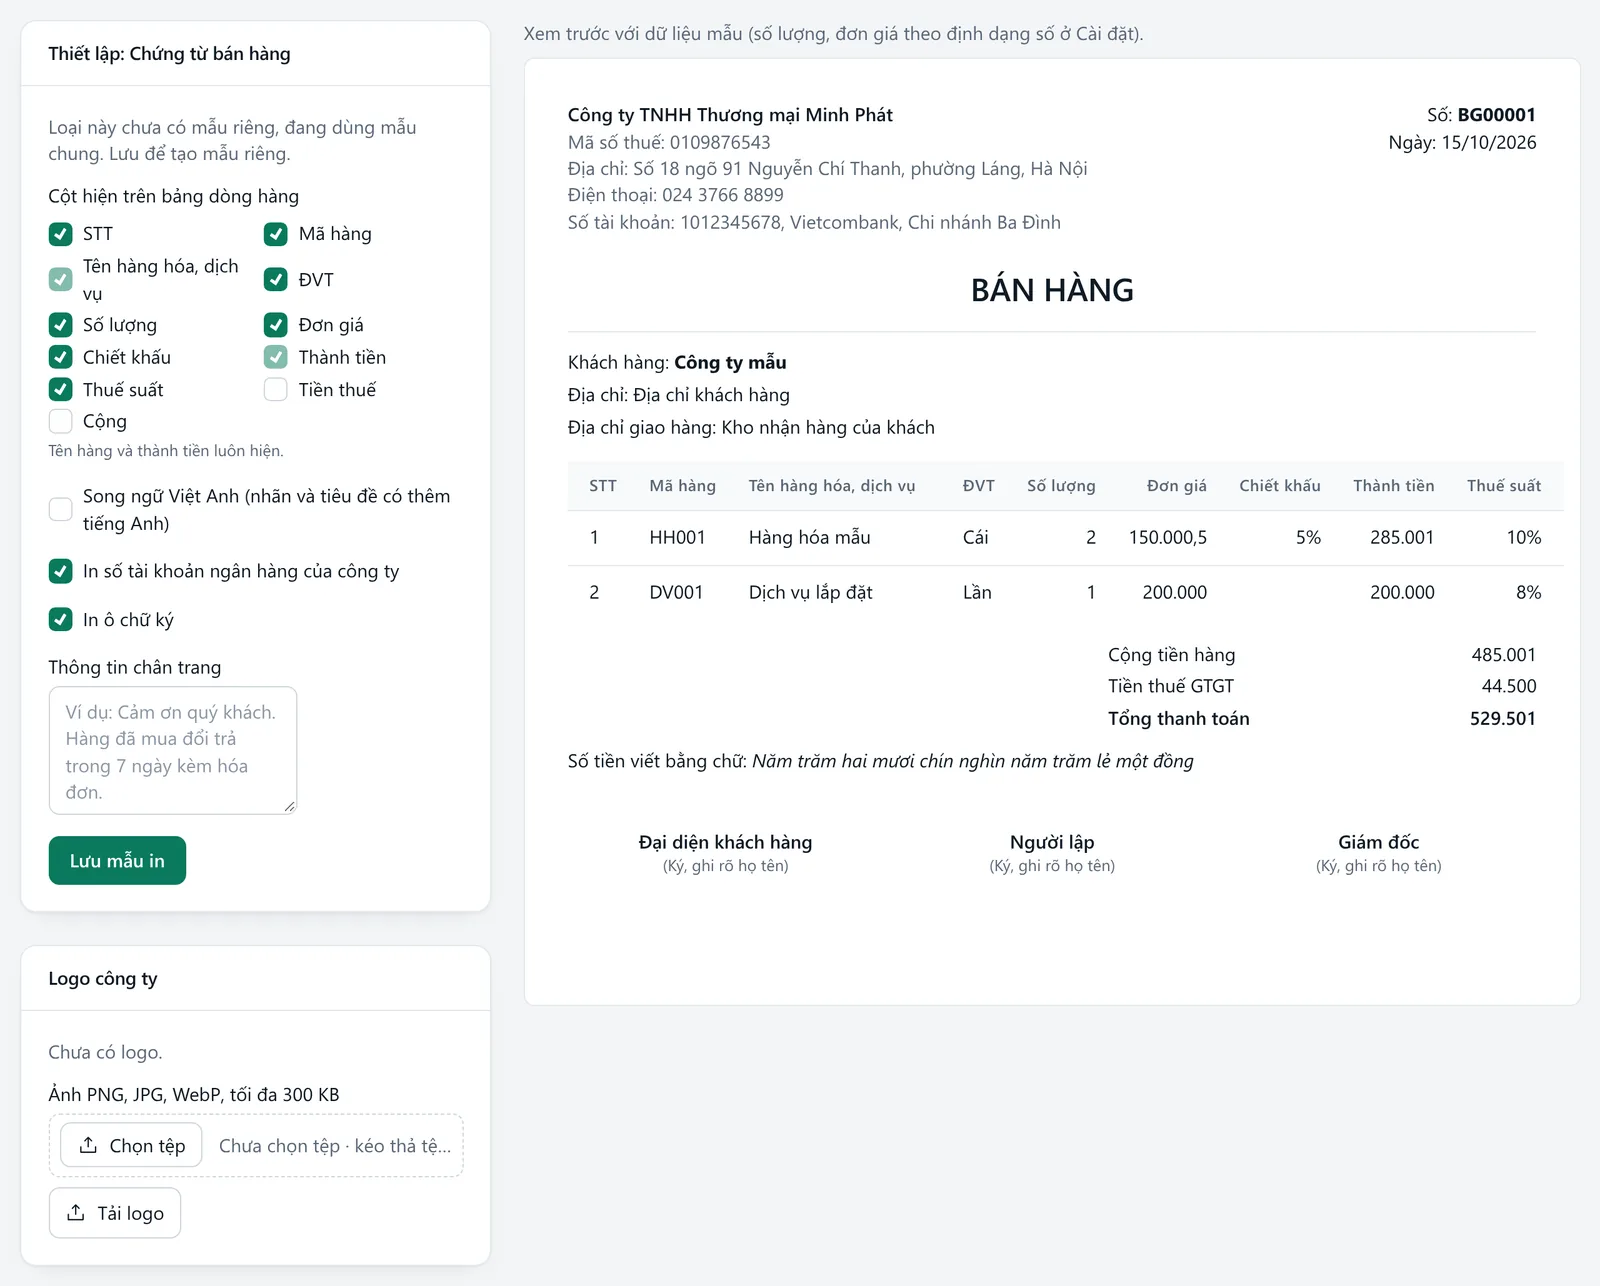Toggle In số tài khoản ngân hàng checkbox
The width and height of the screenshot is (1600, 1286).
[x=61, y=571]
